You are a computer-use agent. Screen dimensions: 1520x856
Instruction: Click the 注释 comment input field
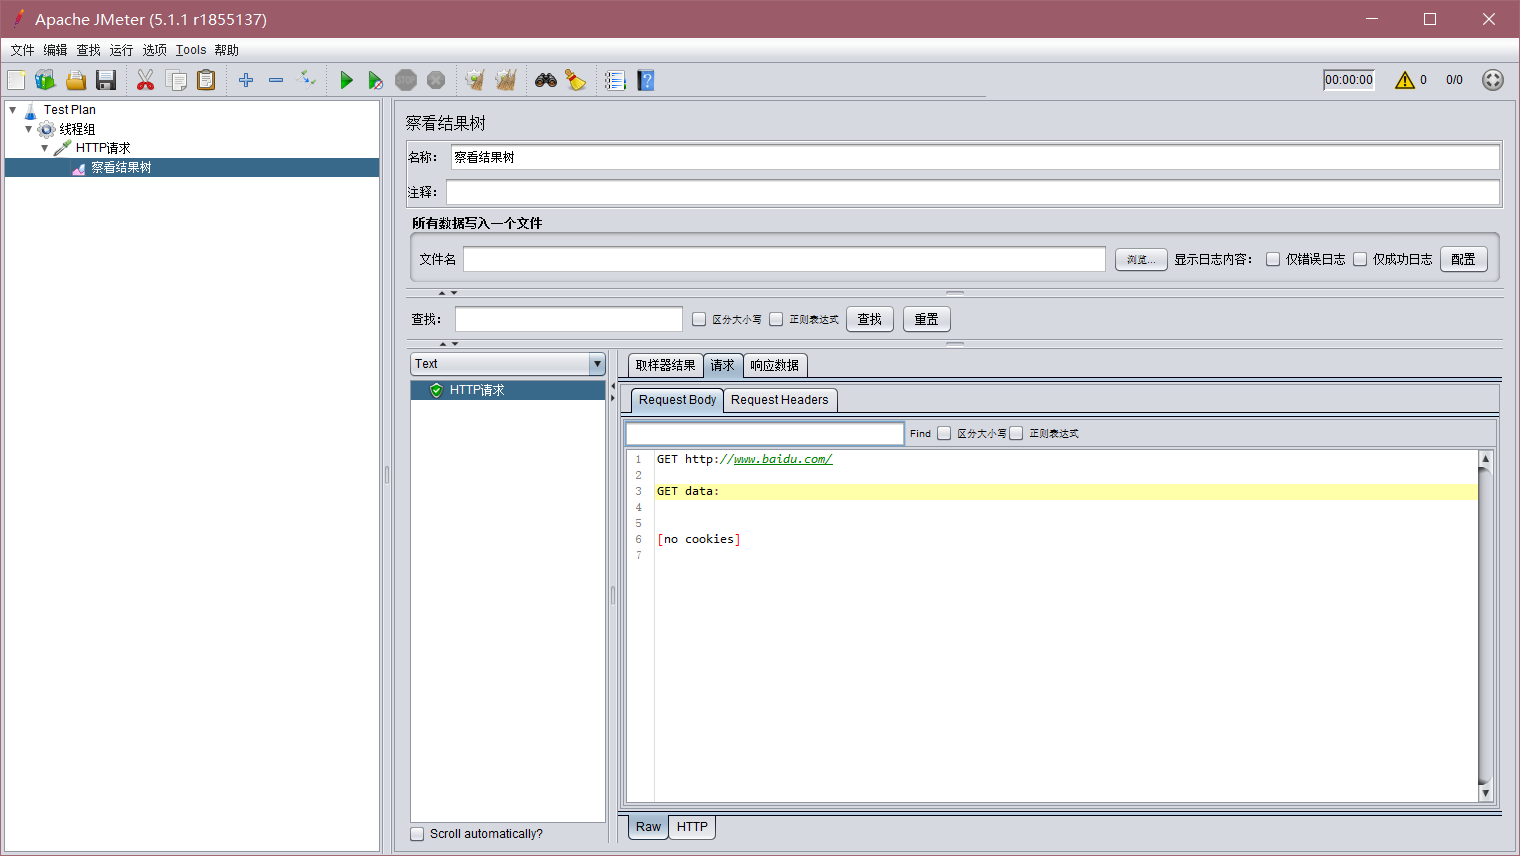click(x=973, y=192)
